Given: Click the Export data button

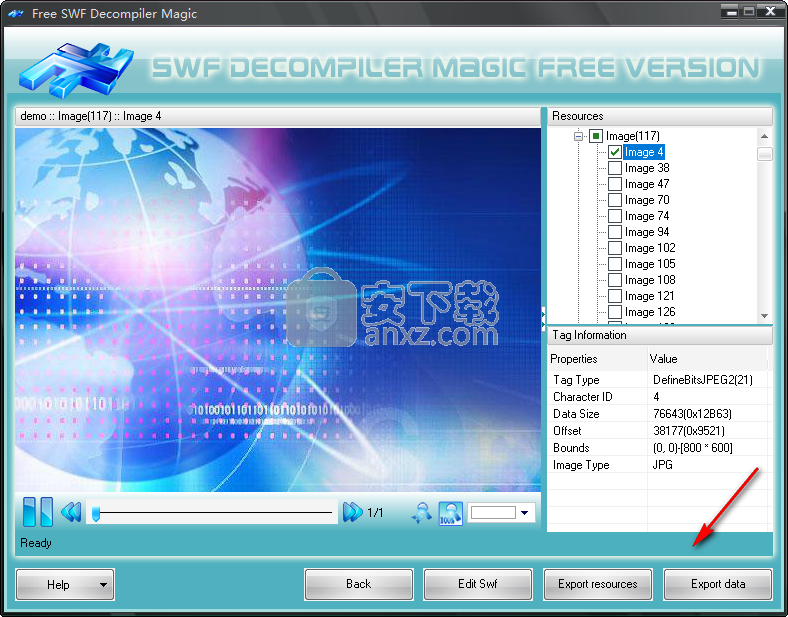Looking at the screenshot, I should click(718, 584).
